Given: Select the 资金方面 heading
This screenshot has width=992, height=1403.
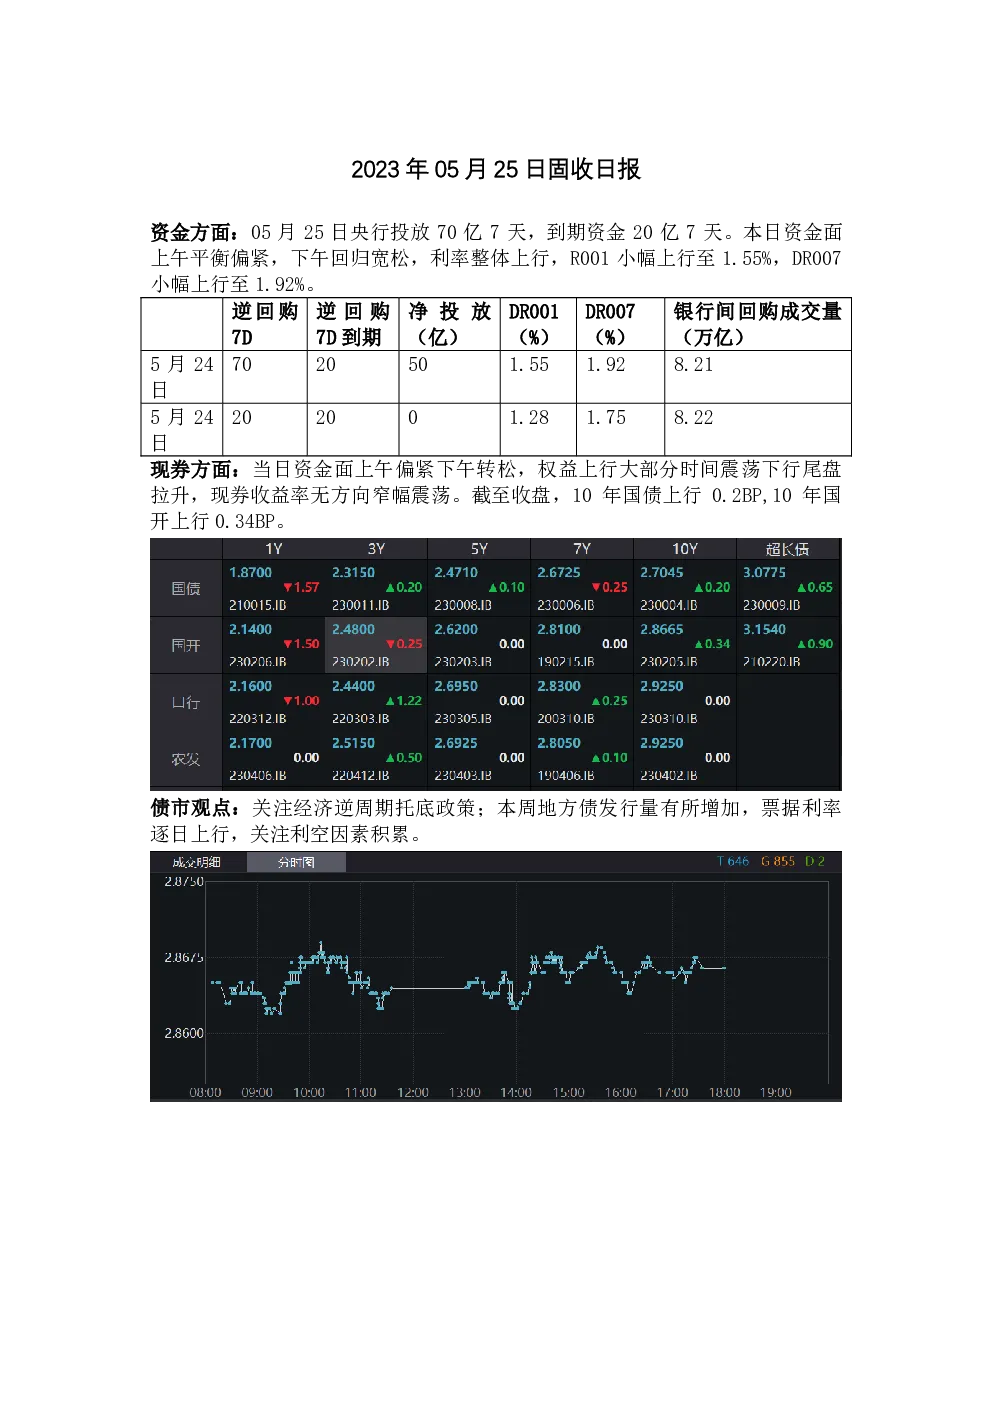Looking at the screenshot, I should 196,232.
